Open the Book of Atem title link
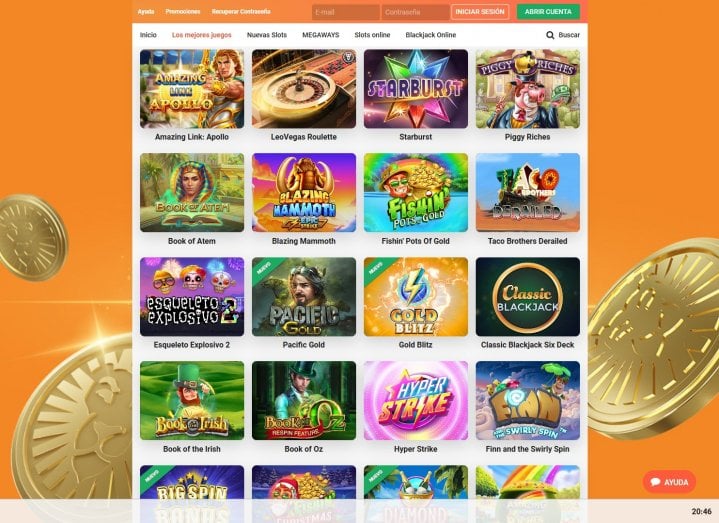Image resolution: width=719 pixels, height=523 pixels. (x=192, y=241)
